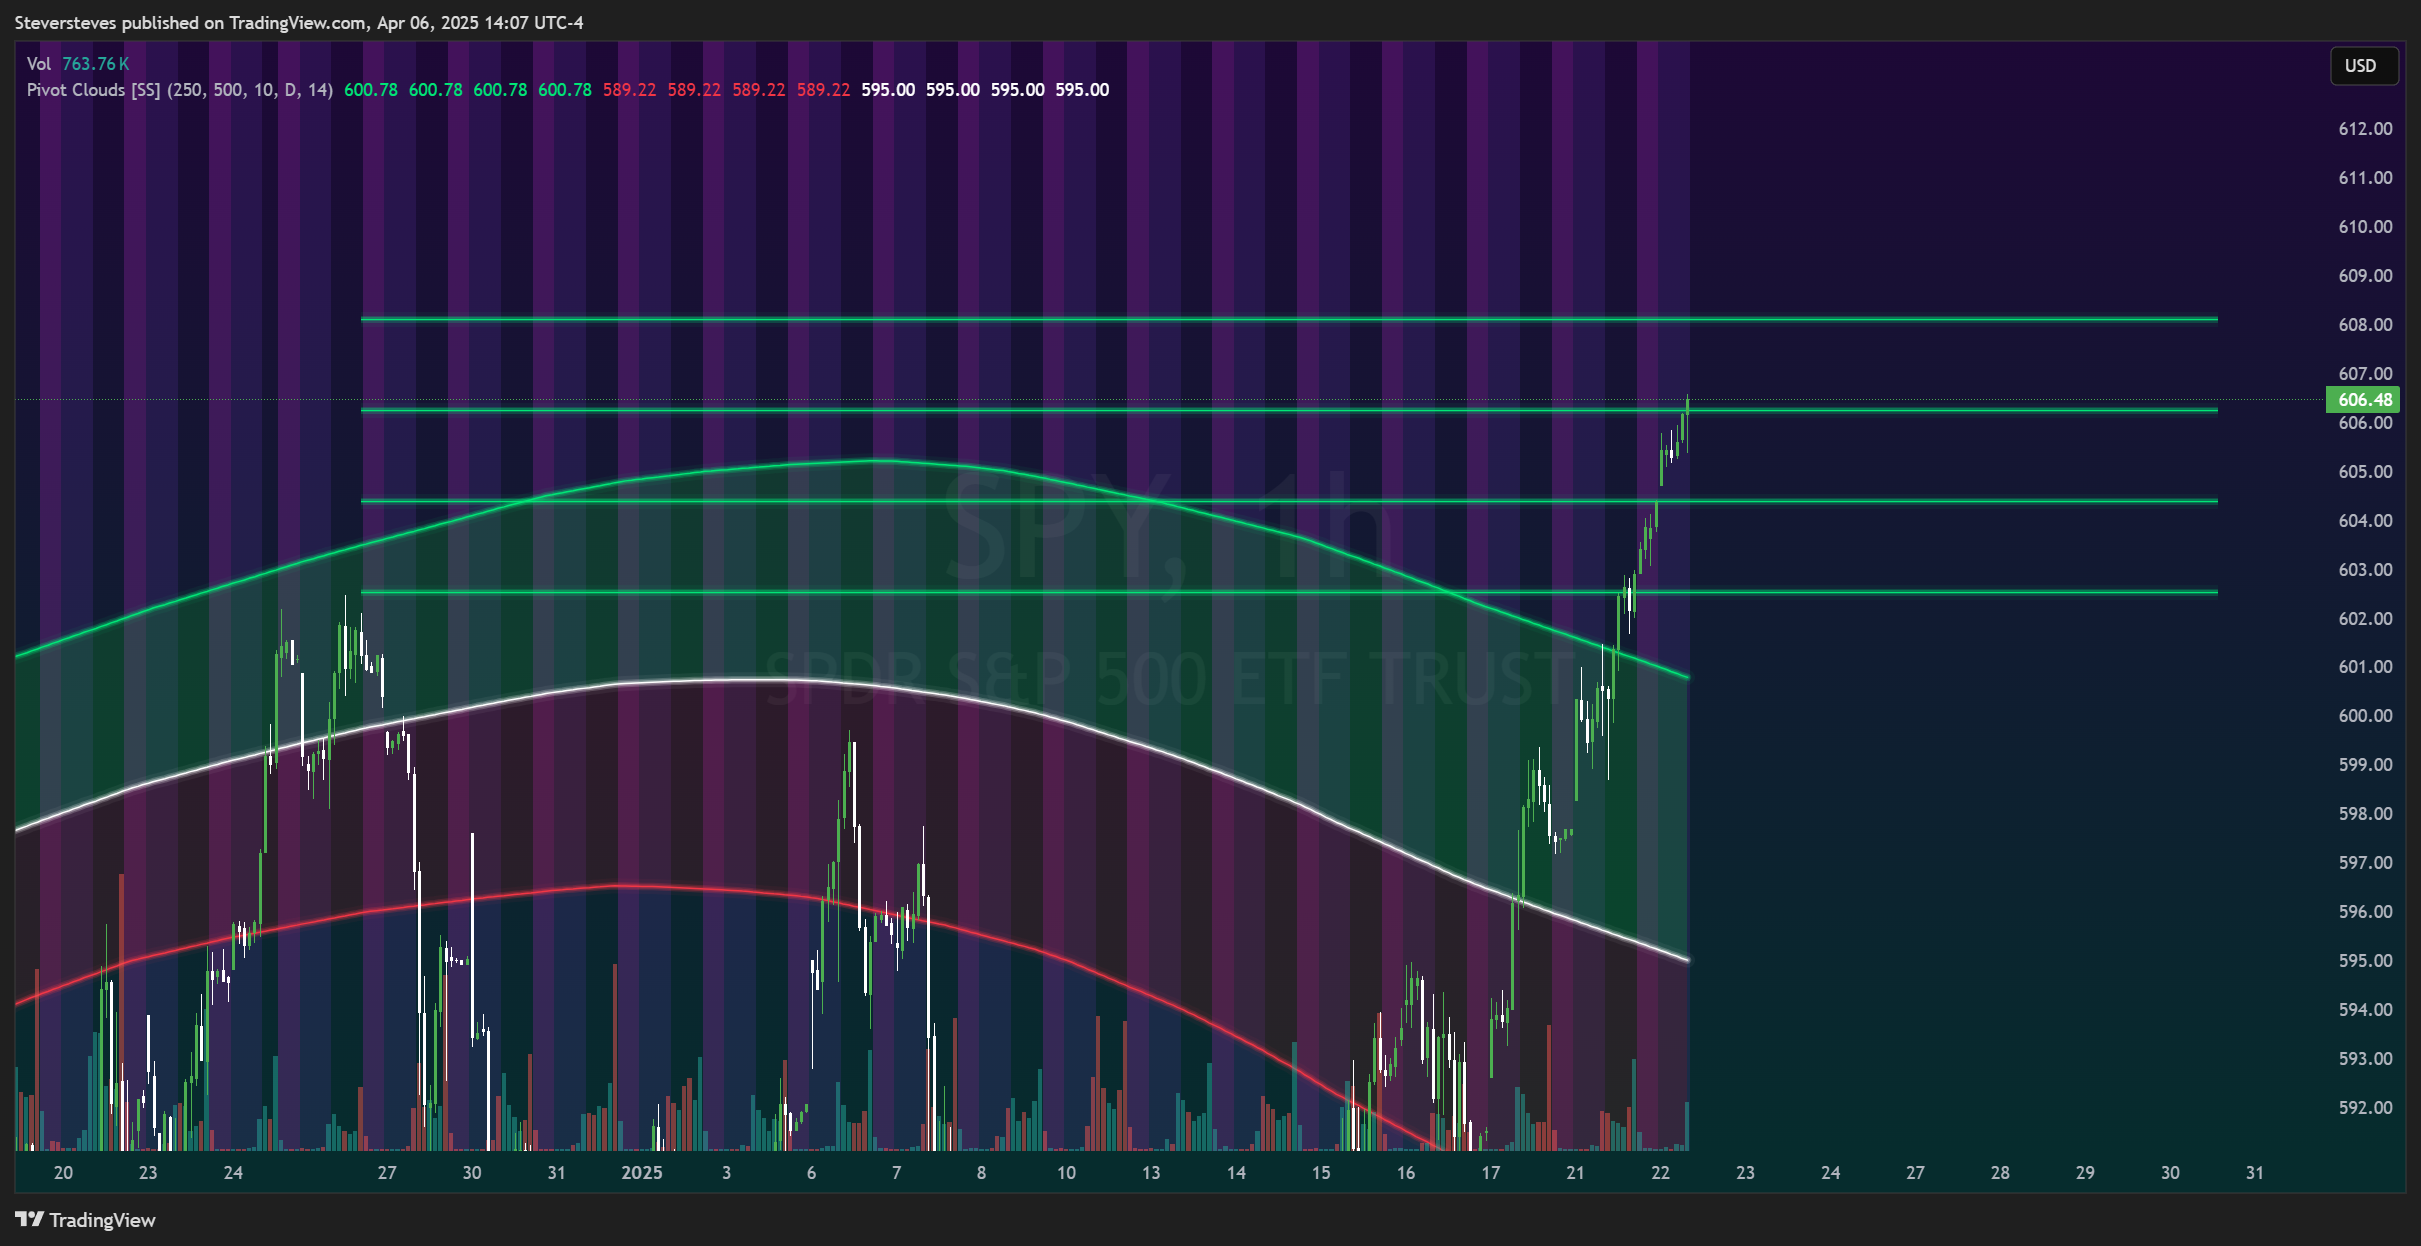Select the Pivot Clouds [SS] indicator legend

click(180, 90)
